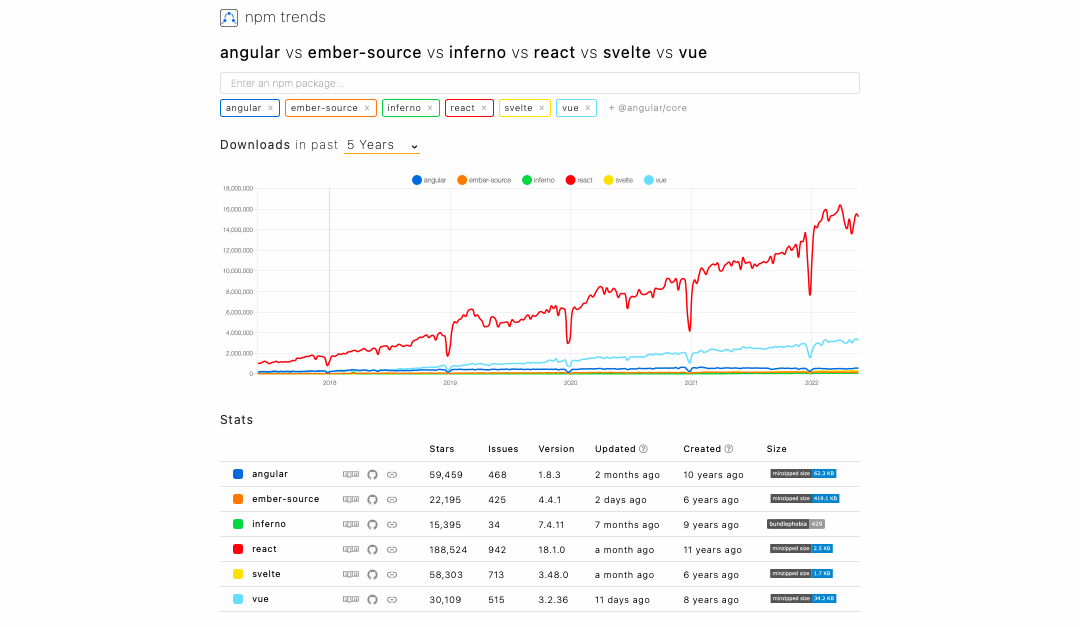Viewport: 1080px width, 627px height.
Task: Remove the react package tag
Action: (x=484, y=108)
